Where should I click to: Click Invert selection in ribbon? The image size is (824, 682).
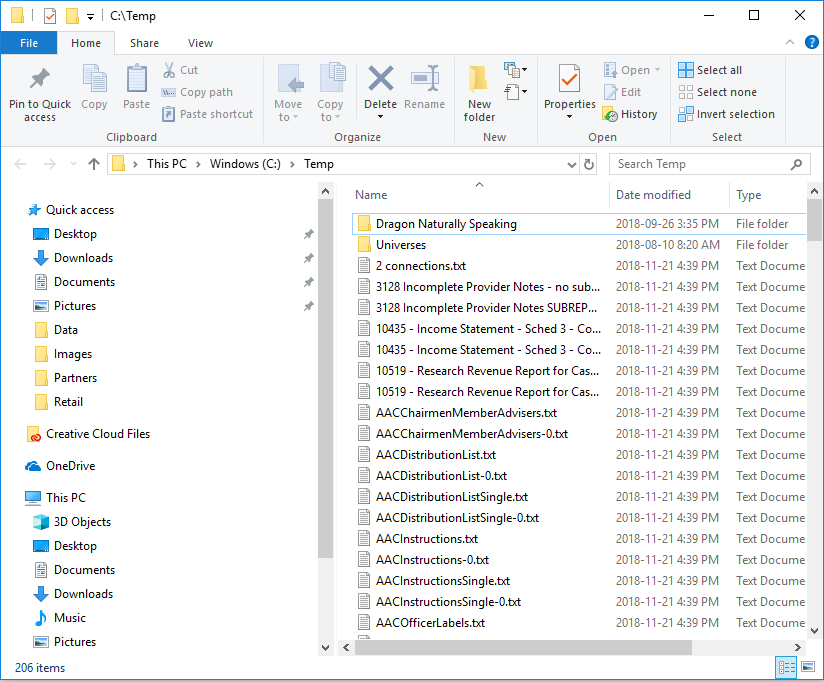point(726,114)
